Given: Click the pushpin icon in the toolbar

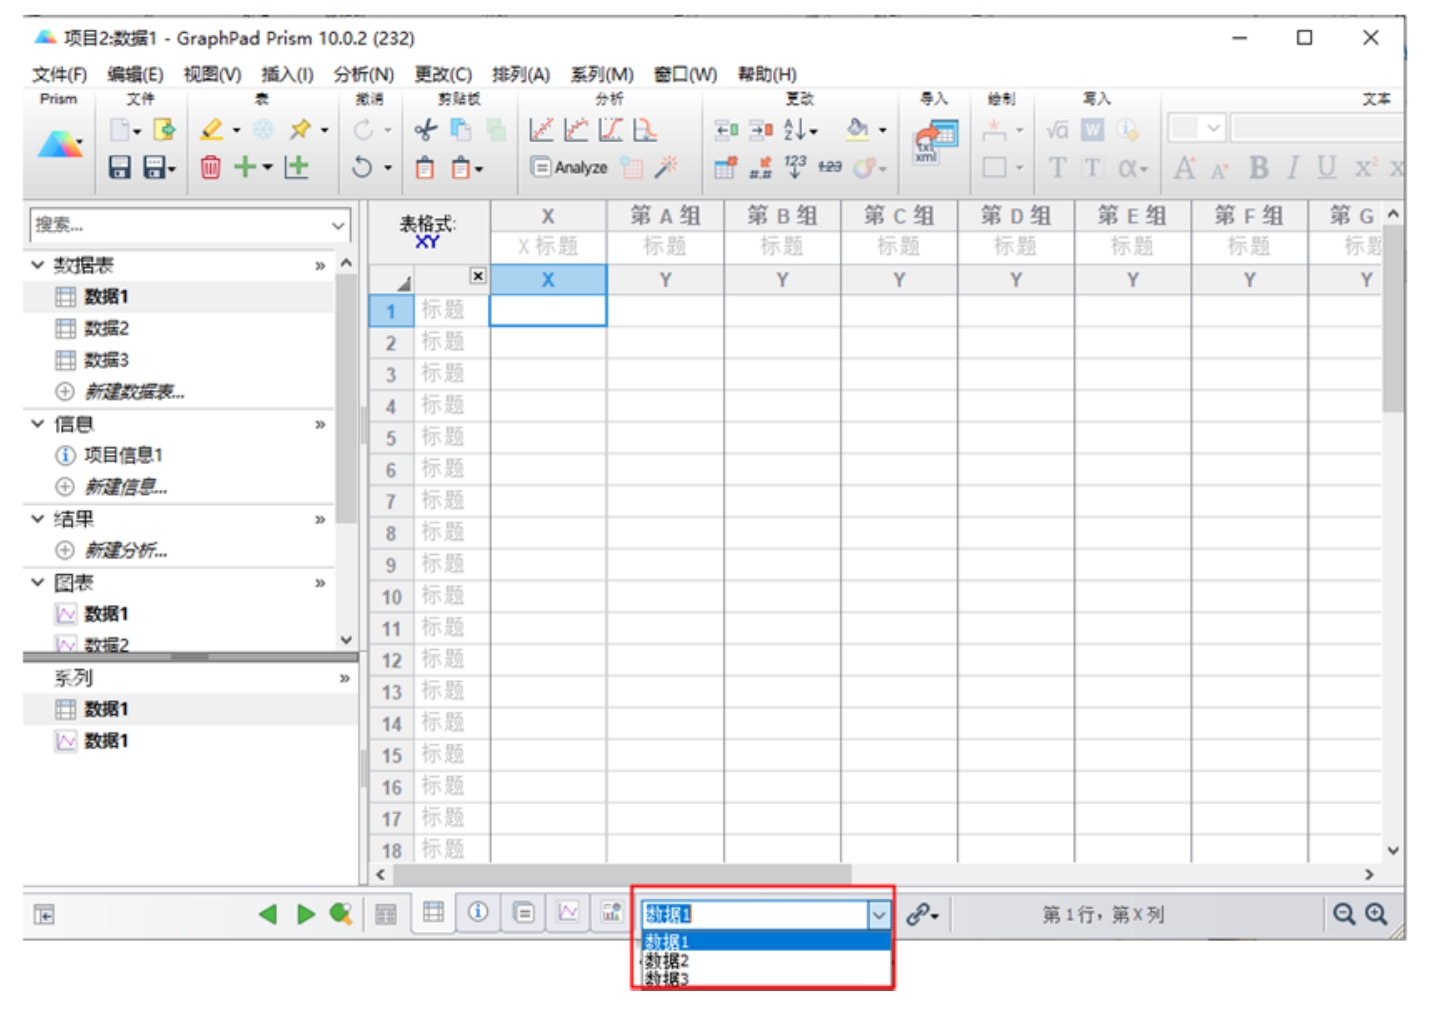Looking at the screenshot, I should coord(300,130).
